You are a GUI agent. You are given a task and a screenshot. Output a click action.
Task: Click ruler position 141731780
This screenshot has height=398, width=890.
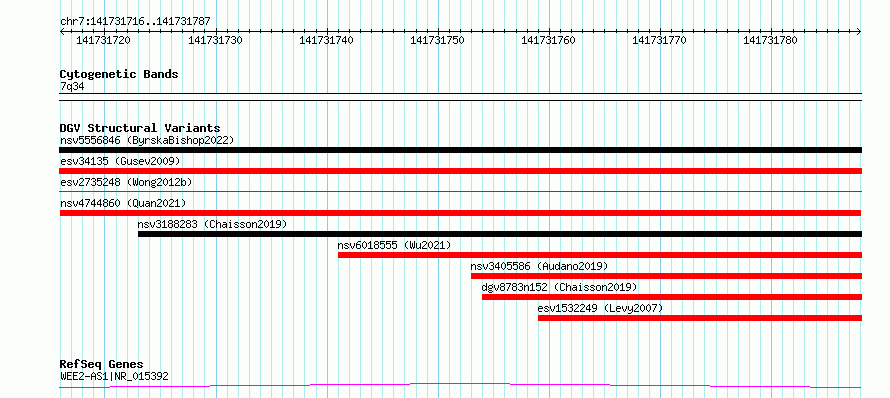click(771, 40)
